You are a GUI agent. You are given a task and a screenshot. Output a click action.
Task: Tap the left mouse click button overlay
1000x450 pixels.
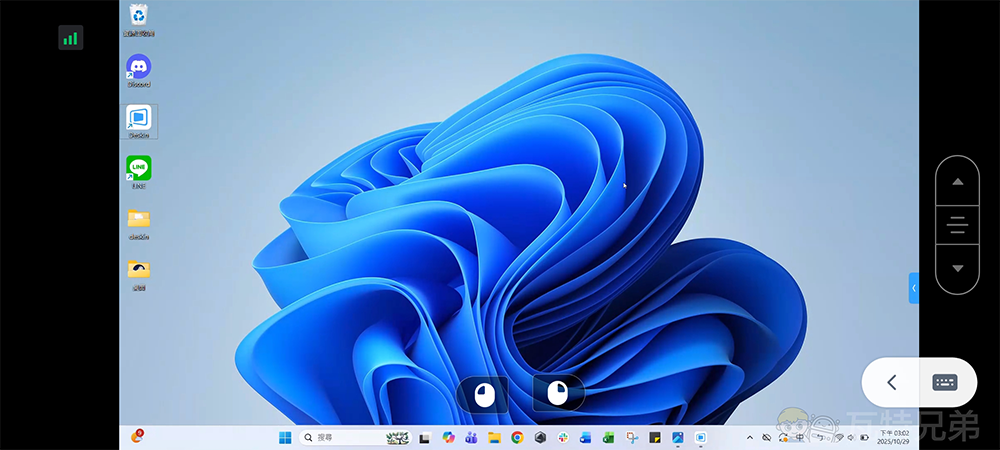(482, 394)
